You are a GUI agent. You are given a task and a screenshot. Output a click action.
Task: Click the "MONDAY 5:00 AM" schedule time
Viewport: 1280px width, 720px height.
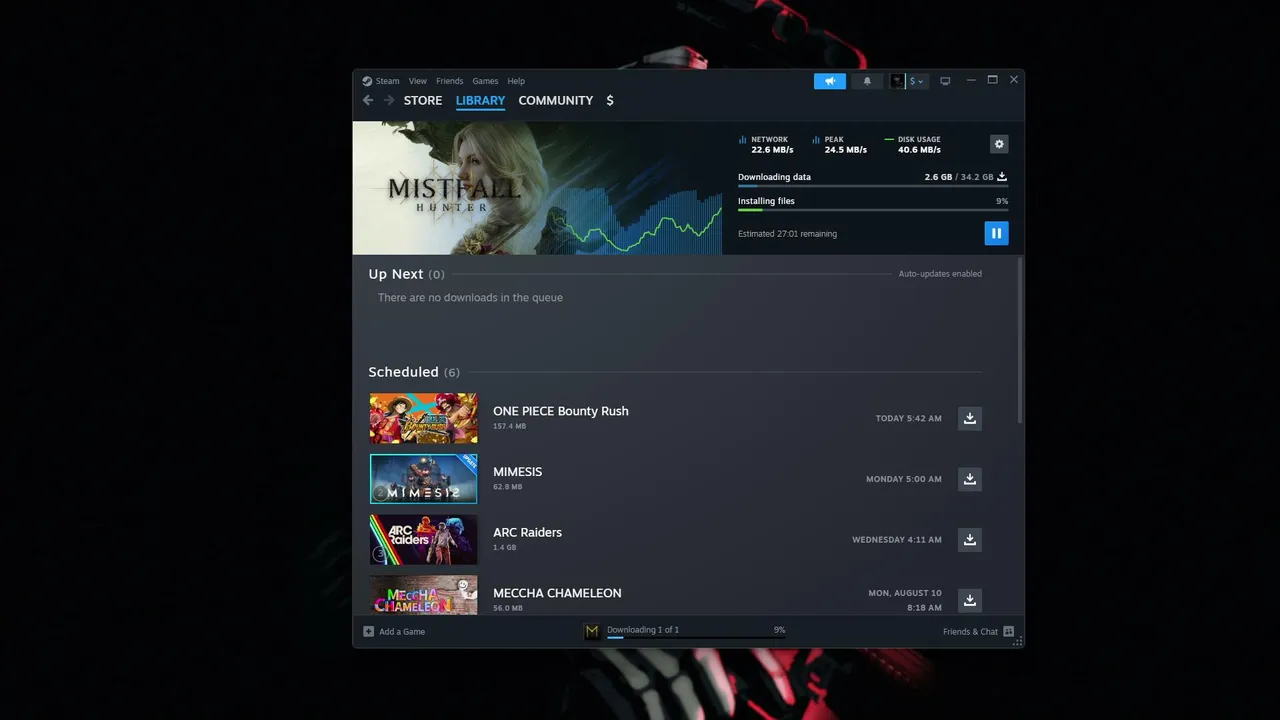tap(904, 479)
